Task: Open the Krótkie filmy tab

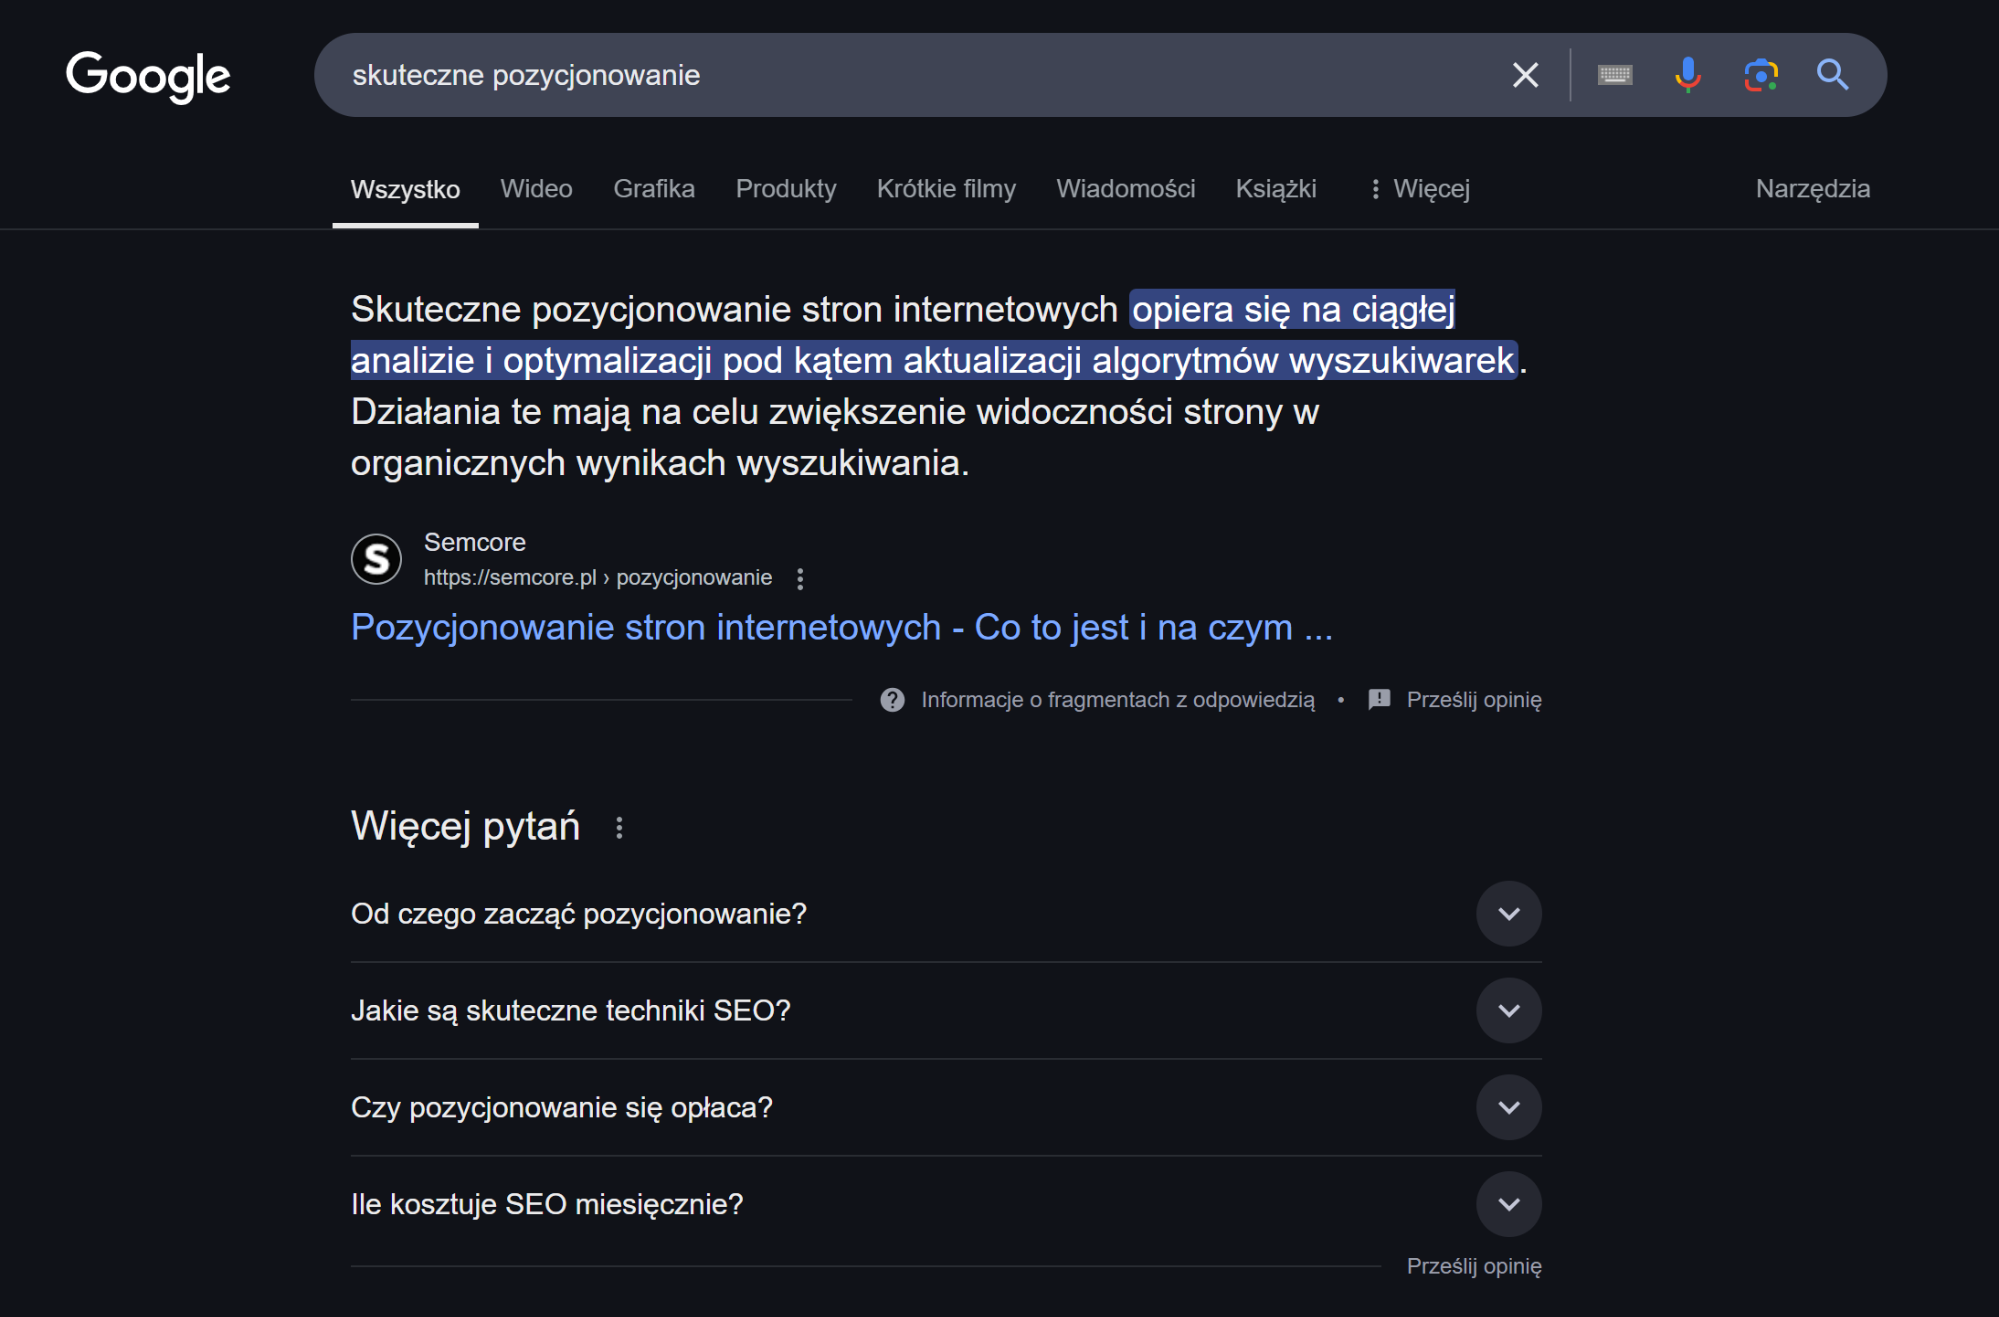Action: 946,189
